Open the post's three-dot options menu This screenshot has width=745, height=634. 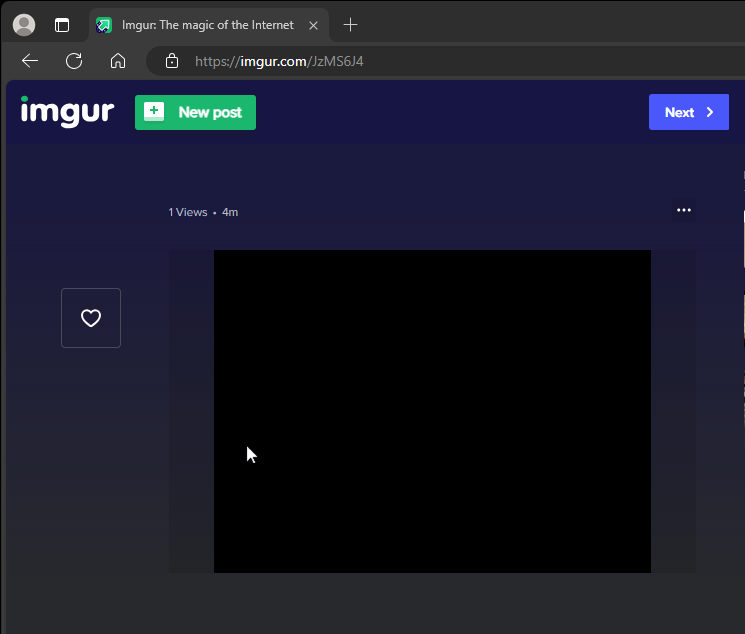point(684,210)
